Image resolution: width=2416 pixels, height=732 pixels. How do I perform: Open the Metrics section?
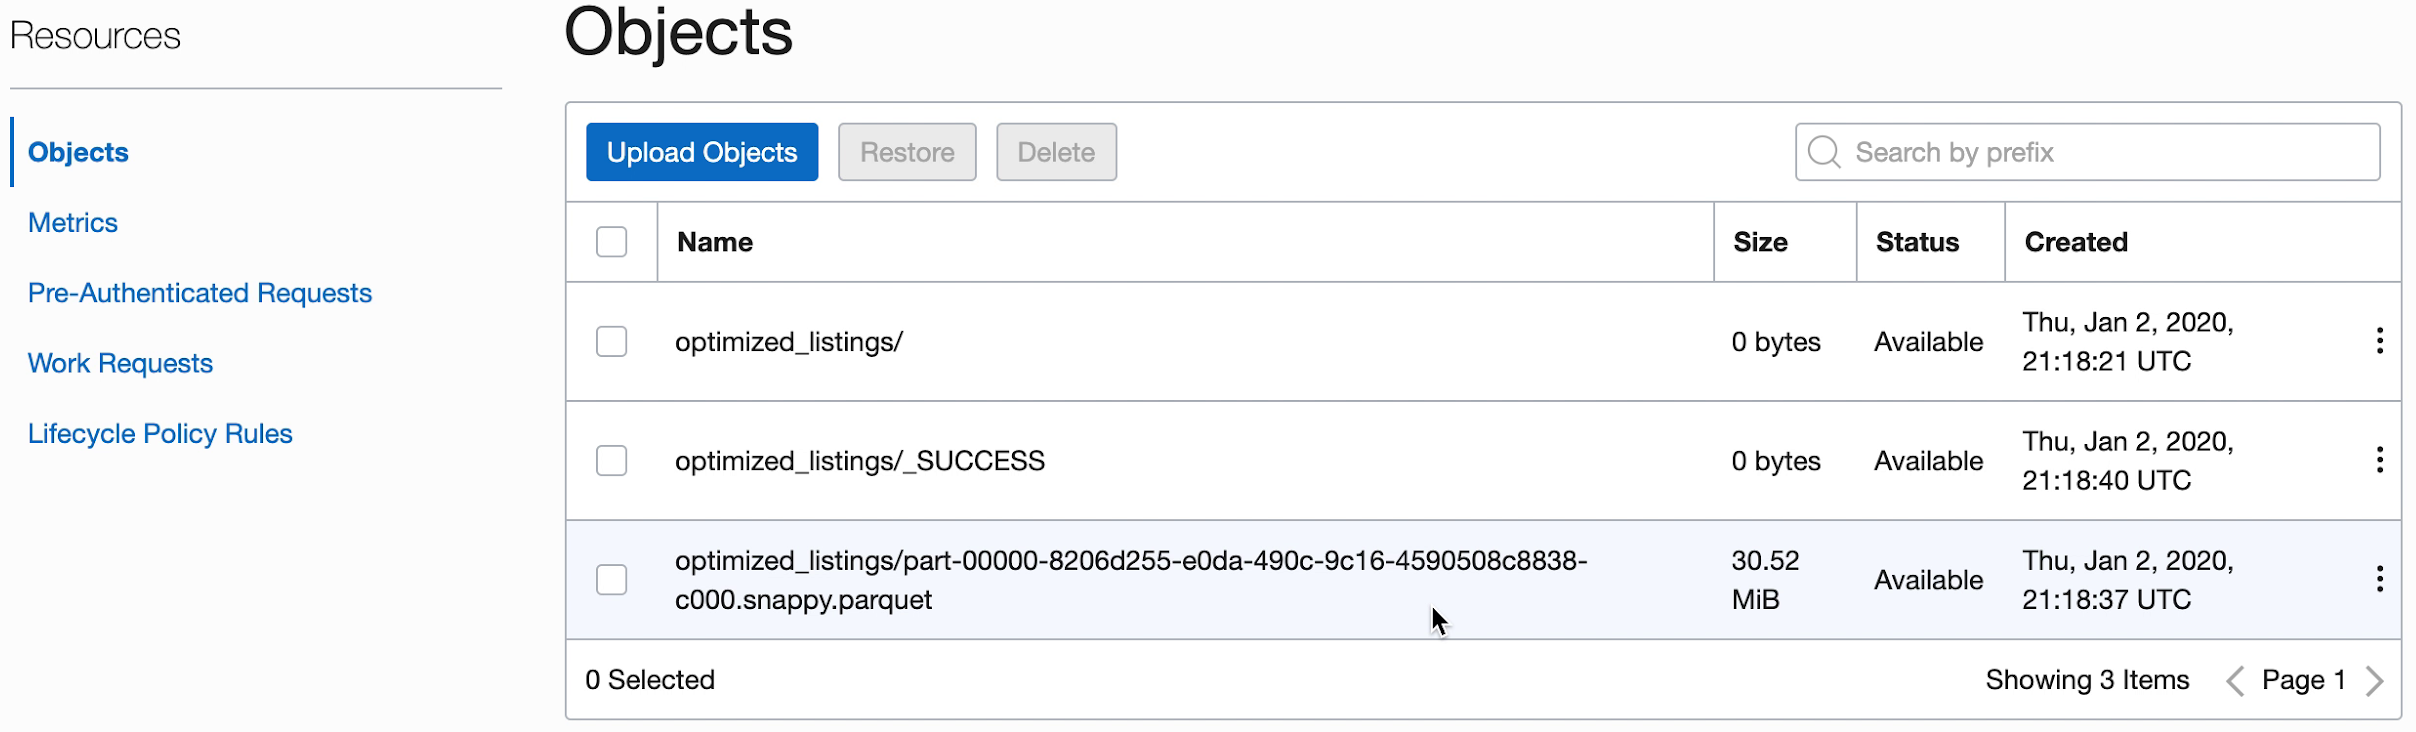tap(72, 222)
